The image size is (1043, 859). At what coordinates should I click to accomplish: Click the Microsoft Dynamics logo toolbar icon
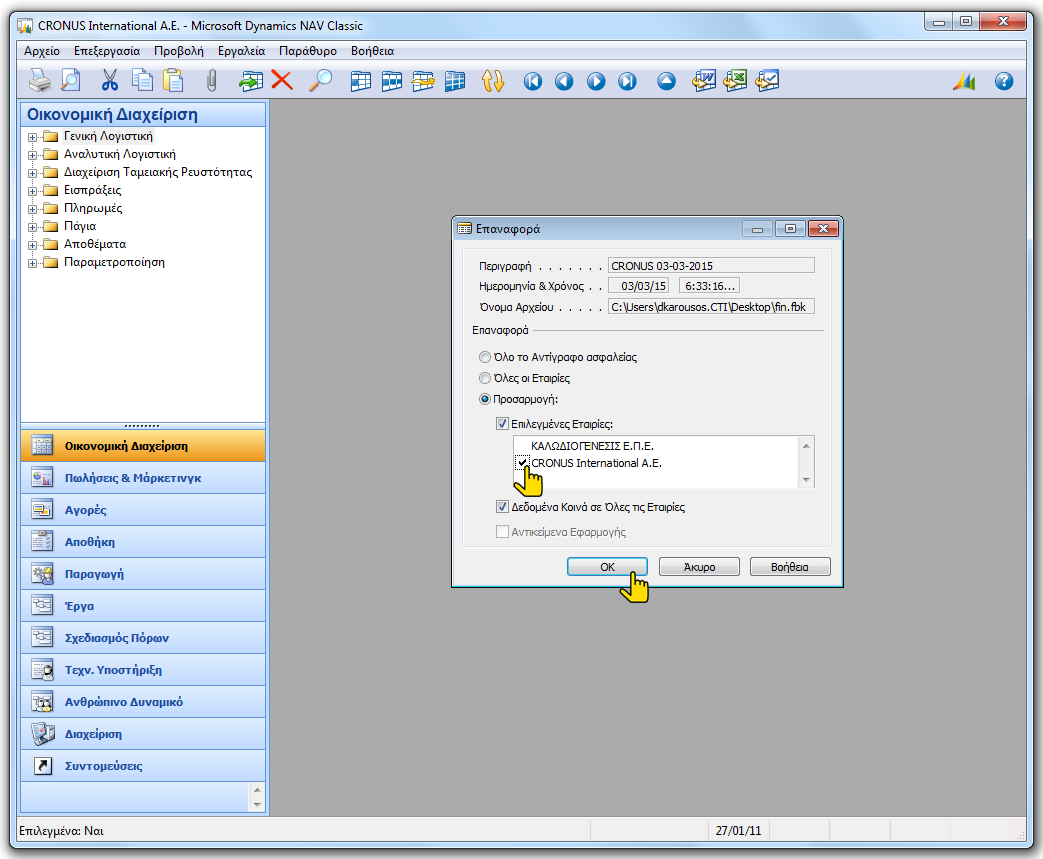point(964,81)
